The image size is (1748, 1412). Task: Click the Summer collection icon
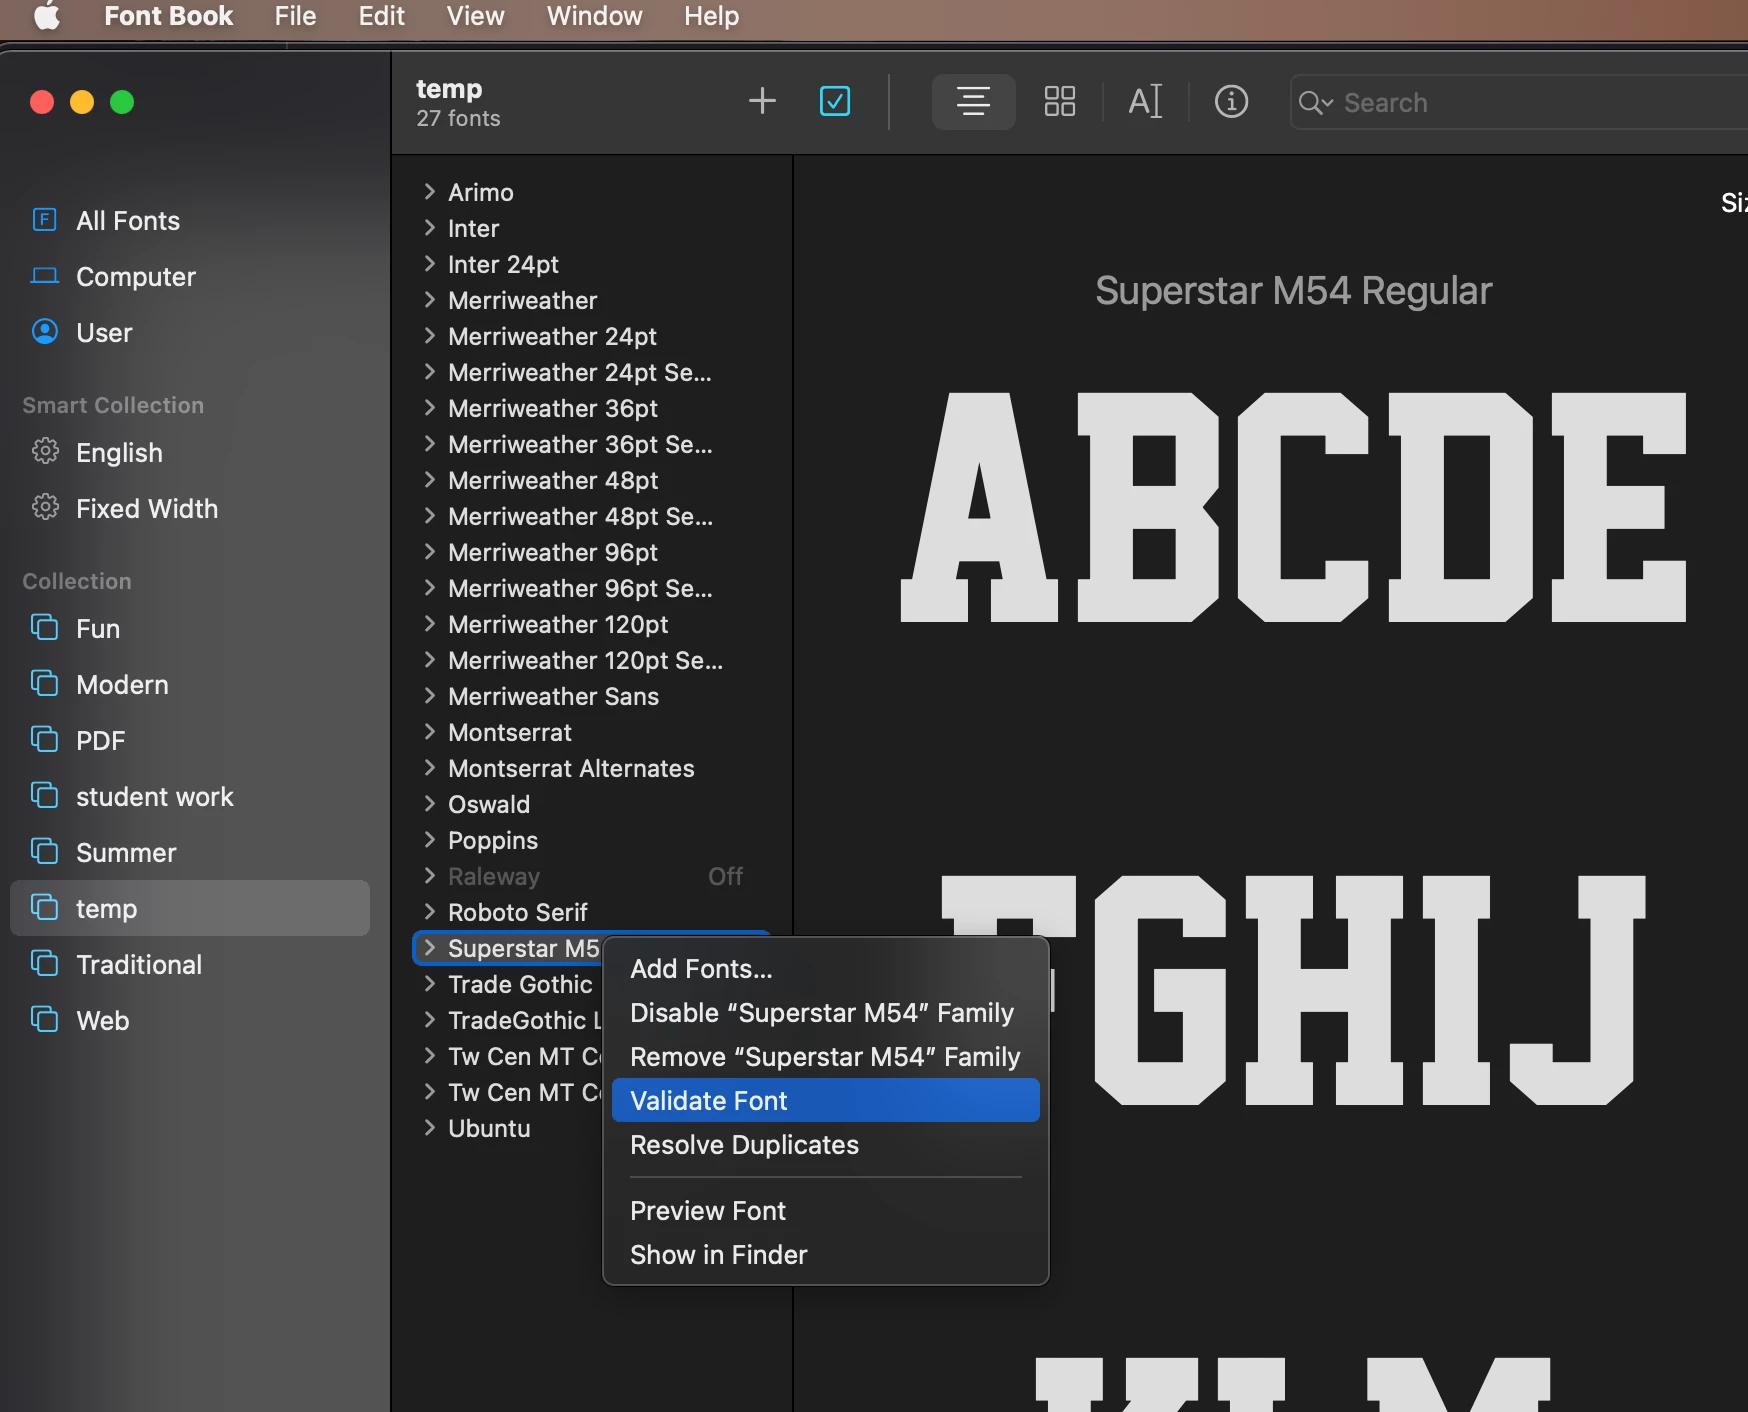pos(45,852)
